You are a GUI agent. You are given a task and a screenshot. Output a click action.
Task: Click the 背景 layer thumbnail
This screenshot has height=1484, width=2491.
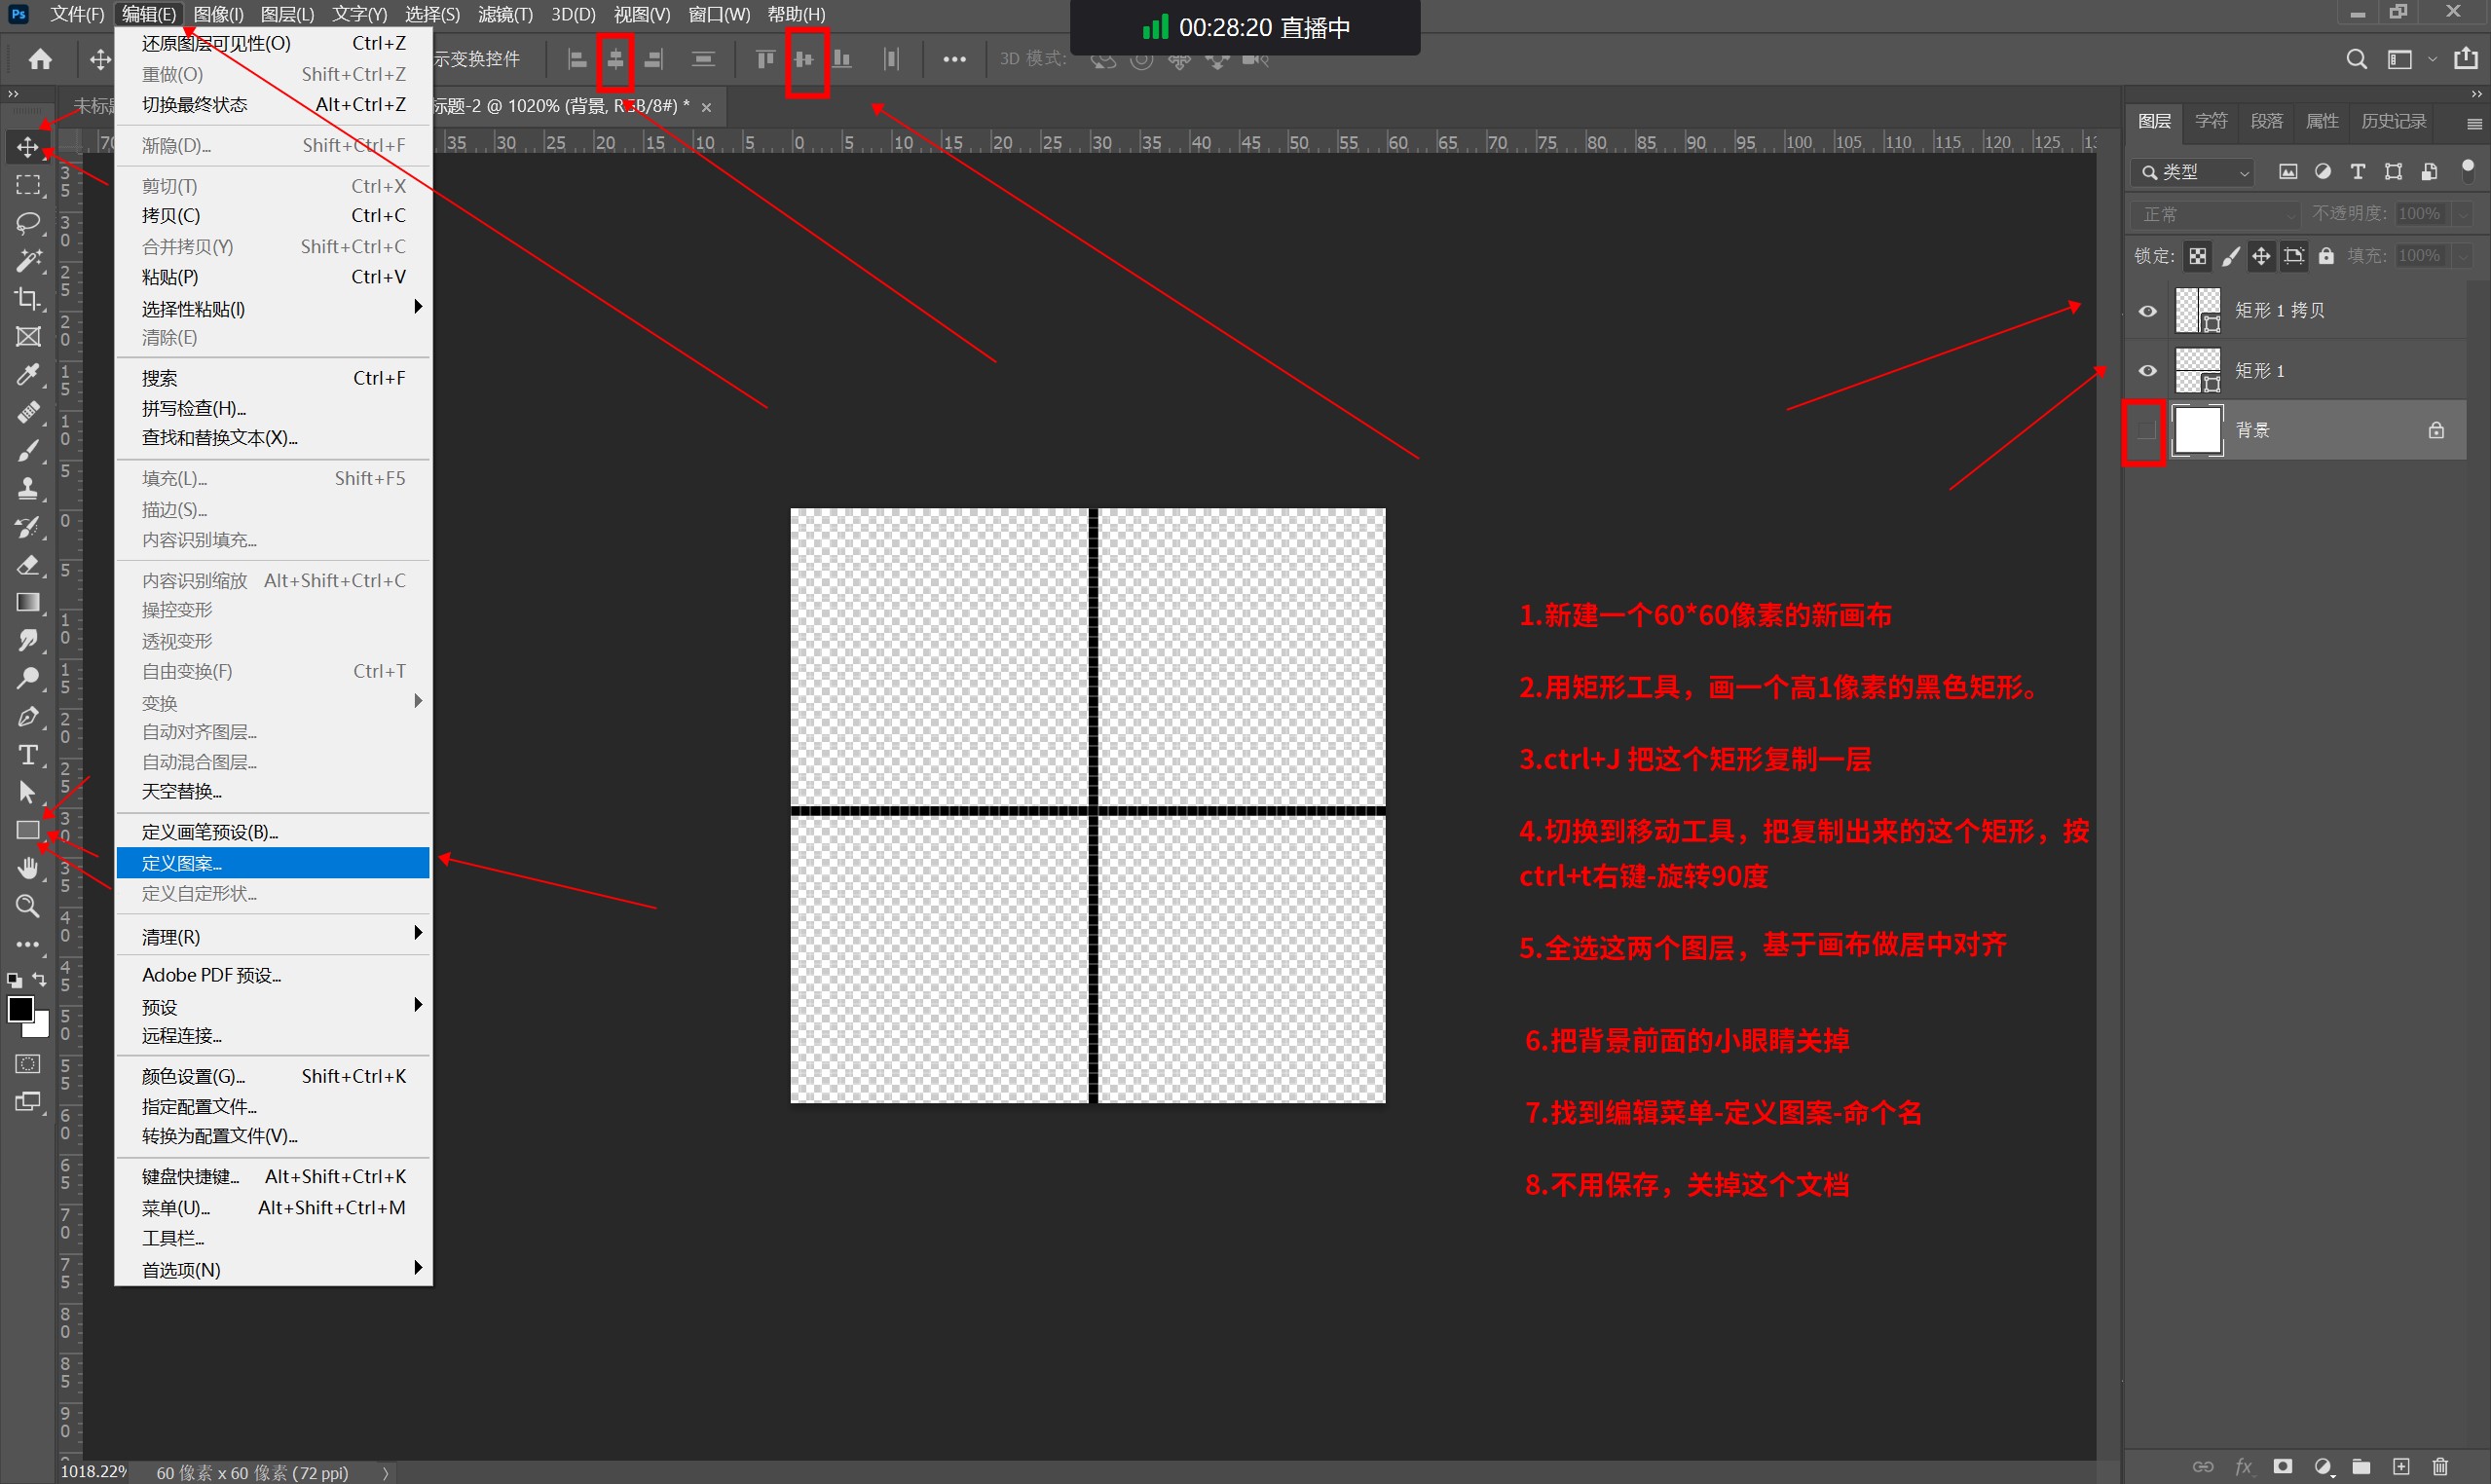click(x=2198, y=431)
